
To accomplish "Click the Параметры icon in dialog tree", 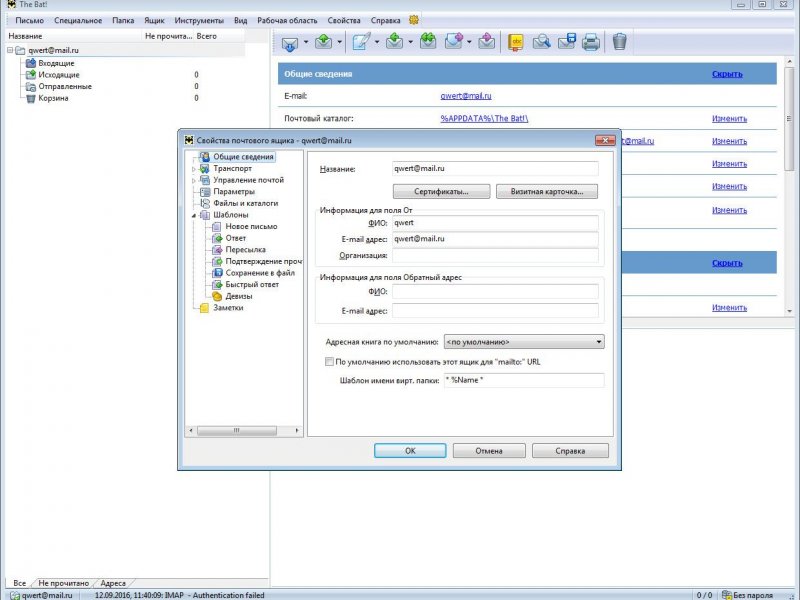I will coord(205,192).
